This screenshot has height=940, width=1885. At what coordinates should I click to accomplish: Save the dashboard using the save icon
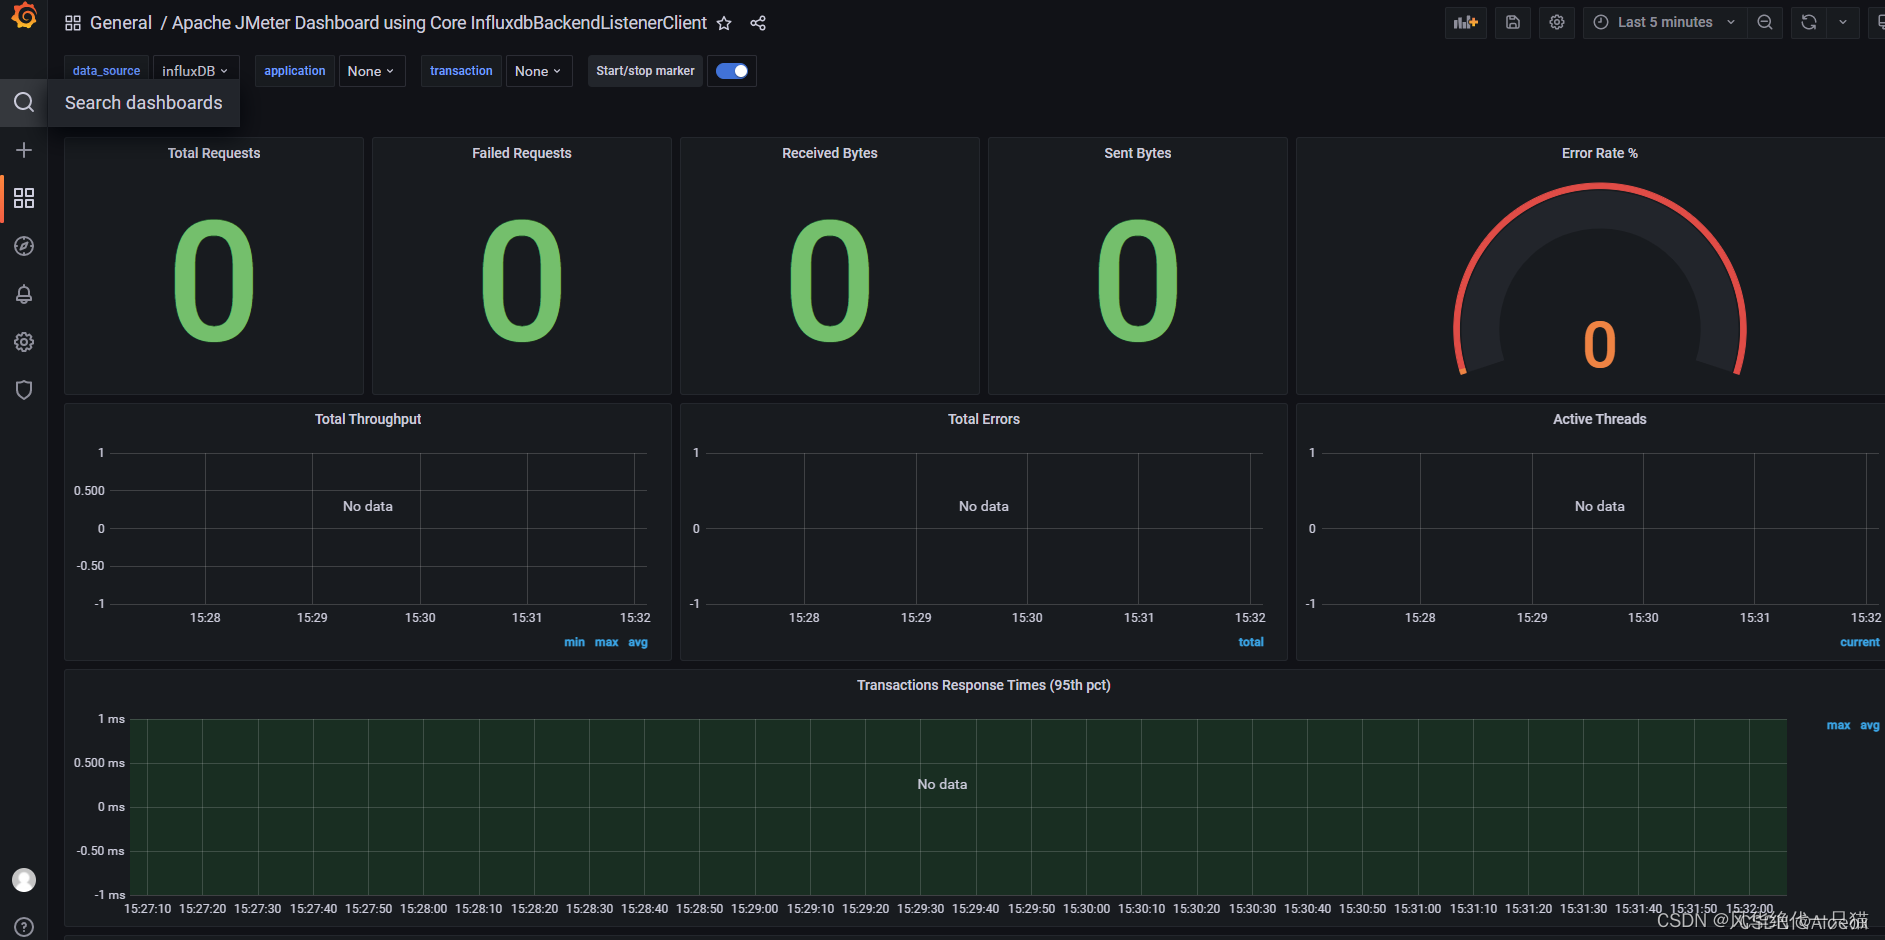click(x=1511, y=22)
